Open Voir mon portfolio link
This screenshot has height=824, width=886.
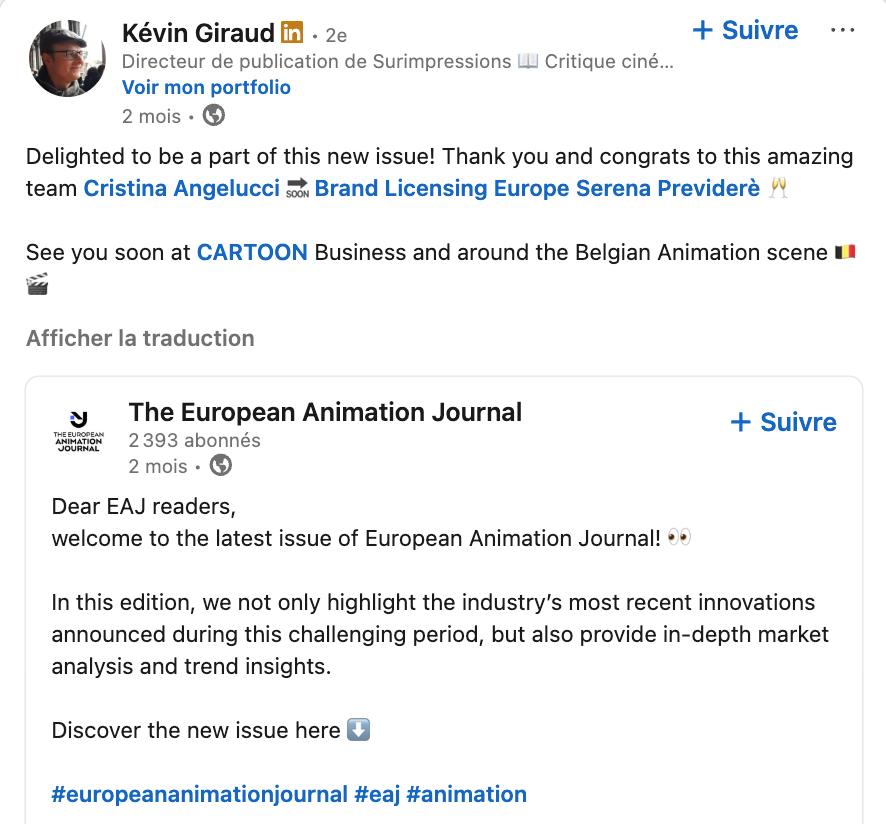point(206,87)
